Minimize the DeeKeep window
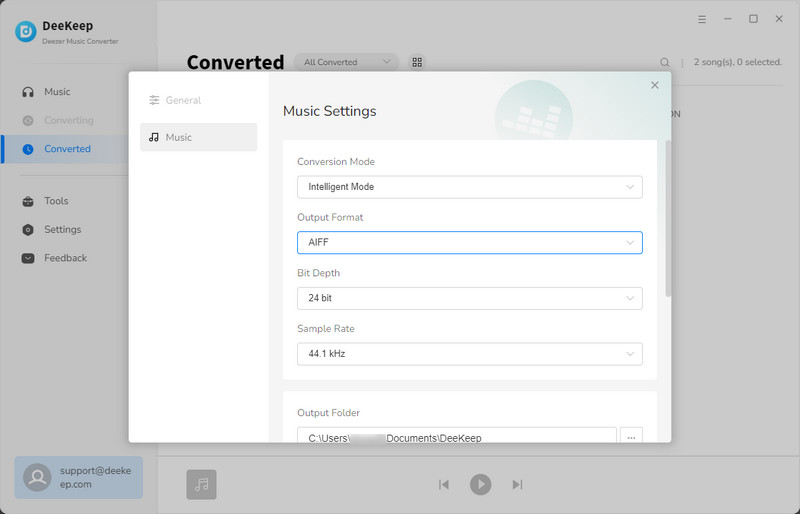The image size is (800, 514). point(728,19)
